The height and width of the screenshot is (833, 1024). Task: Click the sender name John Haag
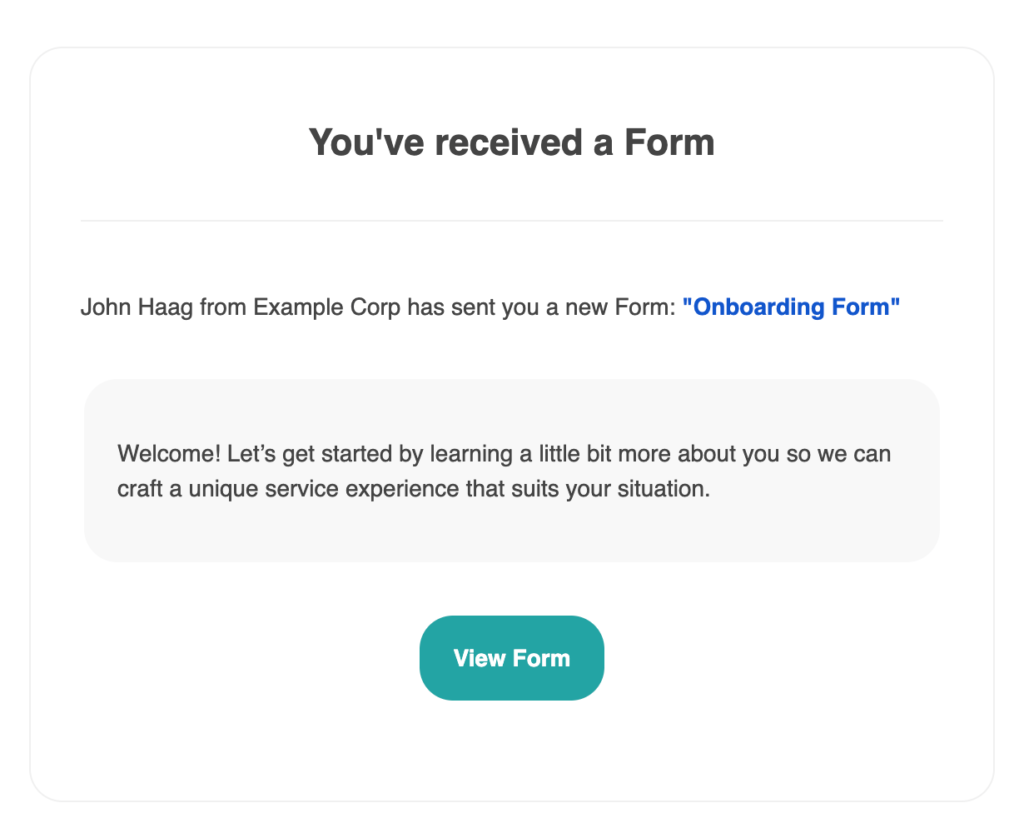point(136,306)
